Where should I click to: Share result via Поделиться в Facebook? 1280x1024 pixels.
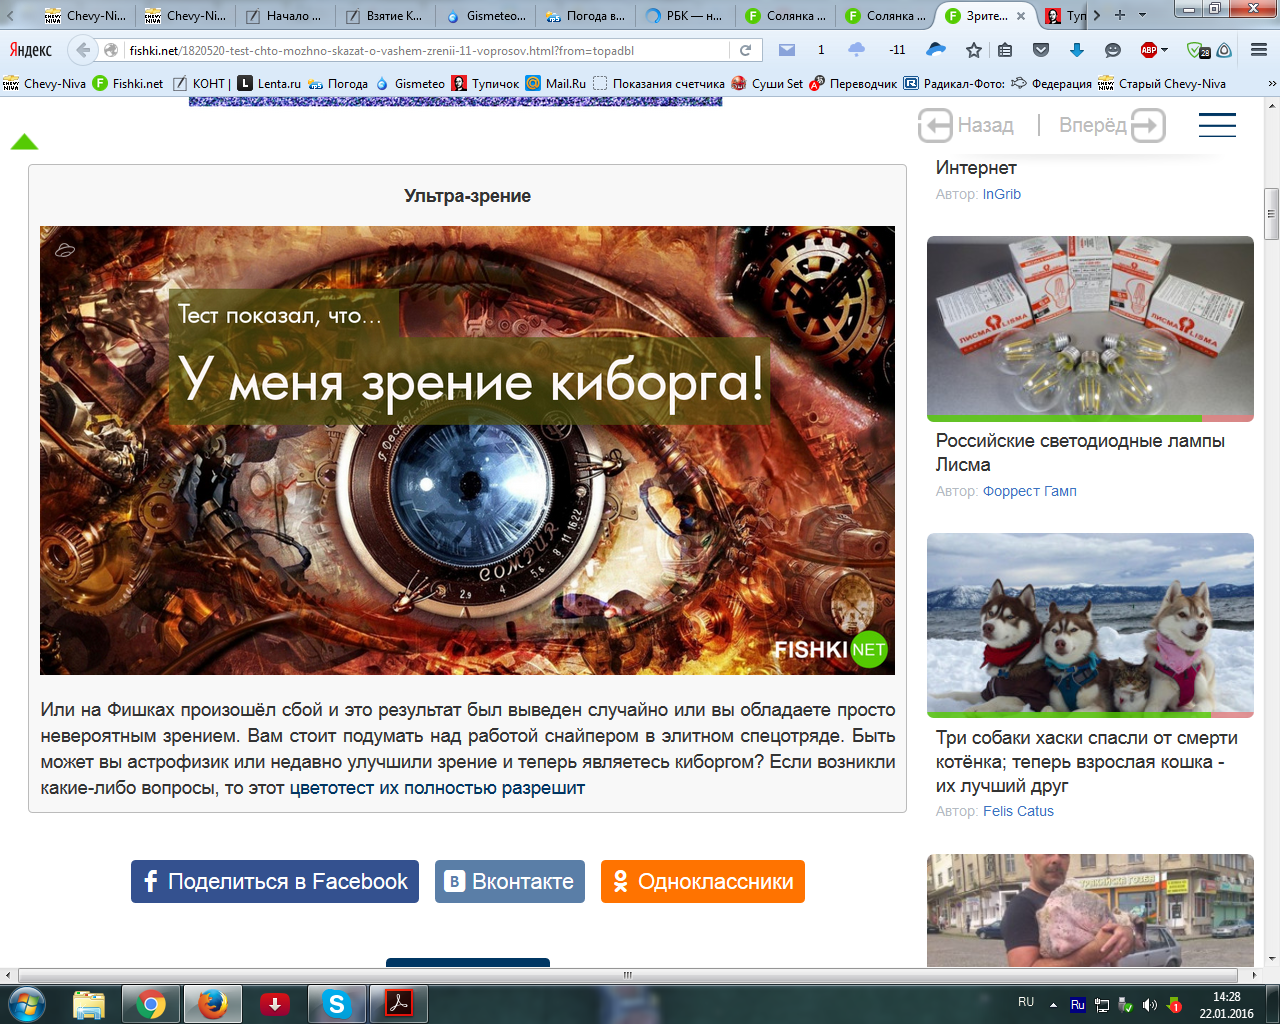[x=275, y=882]
